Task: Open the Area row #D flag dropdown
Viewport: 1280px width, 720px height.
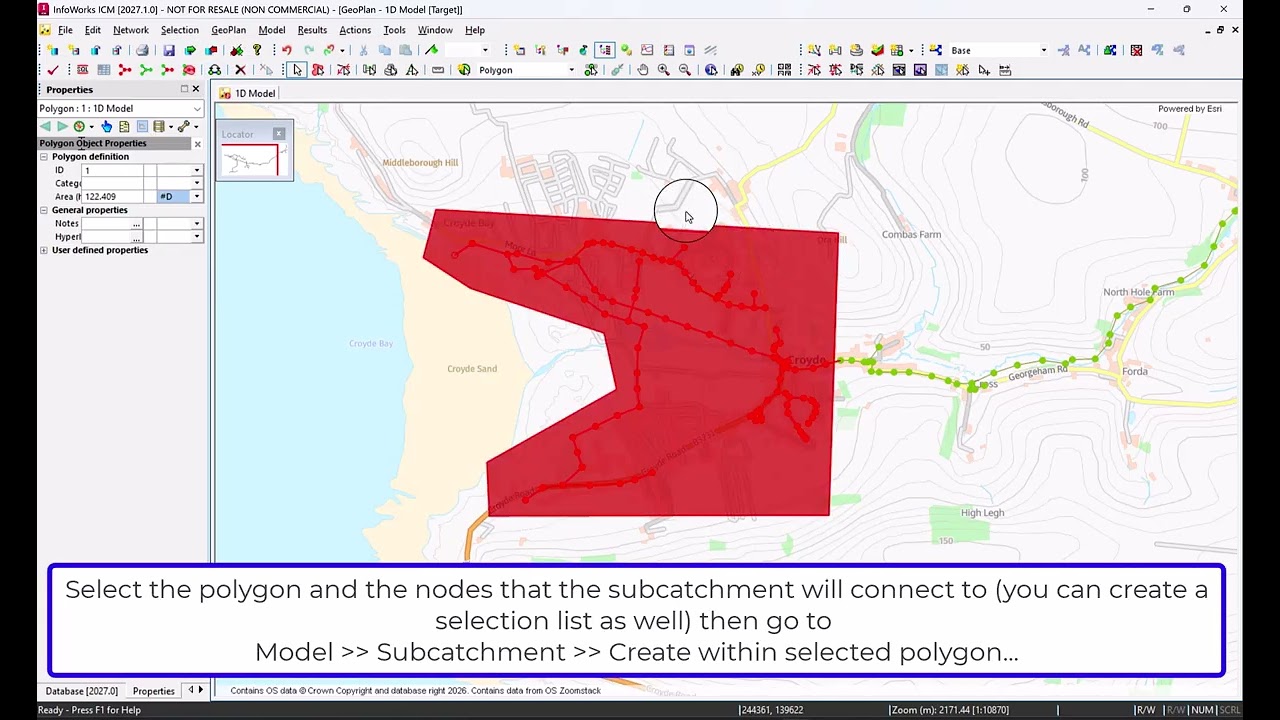Action: (x=197, y=197)
